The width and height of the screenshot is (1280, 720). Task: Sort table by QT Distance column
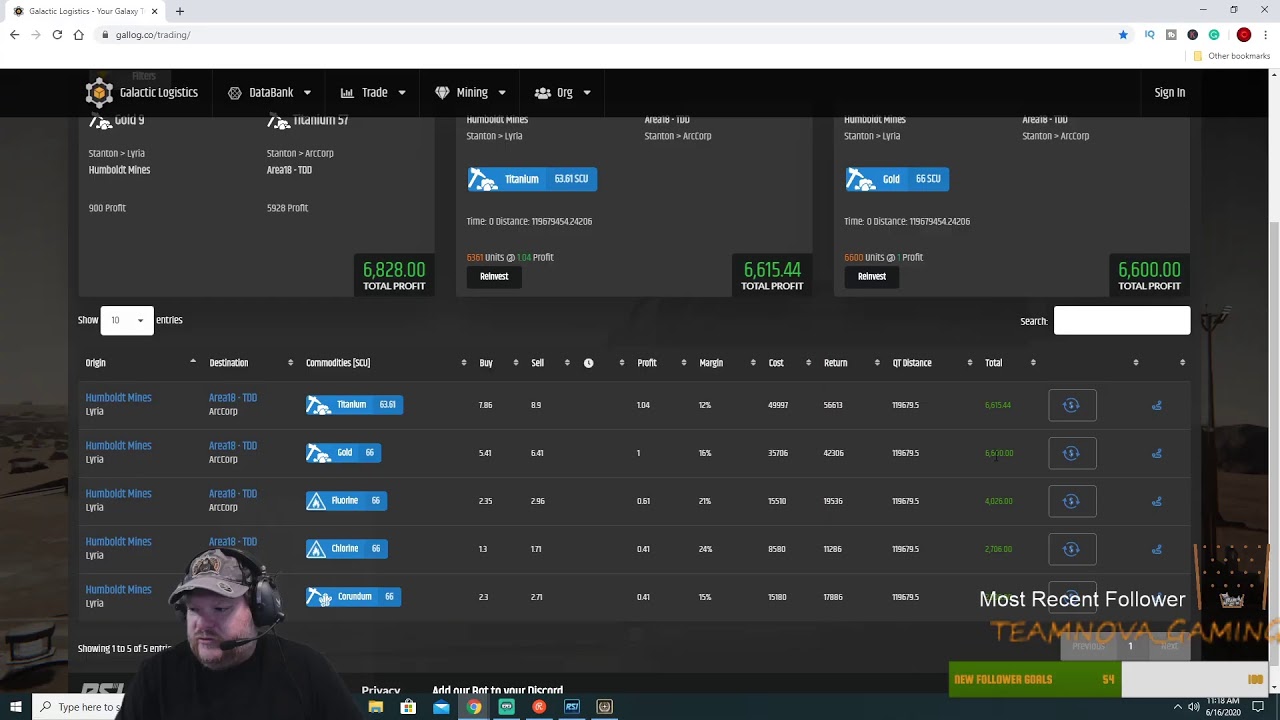(932, 363)
